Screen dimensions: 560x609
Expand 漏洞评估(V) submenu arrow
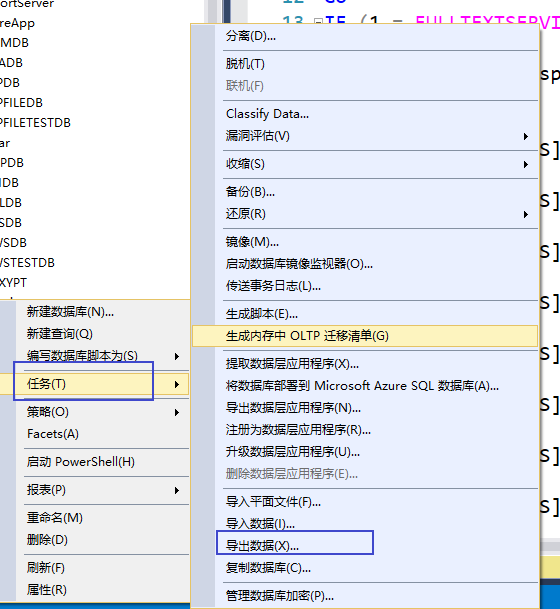pos(525,136)
